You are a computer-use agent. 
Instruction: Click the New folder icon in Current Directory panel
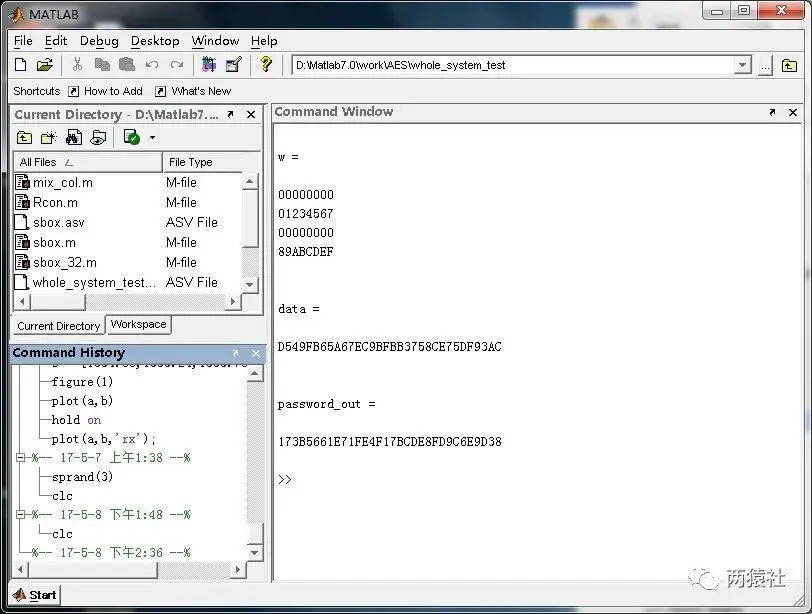coord(49,138)
